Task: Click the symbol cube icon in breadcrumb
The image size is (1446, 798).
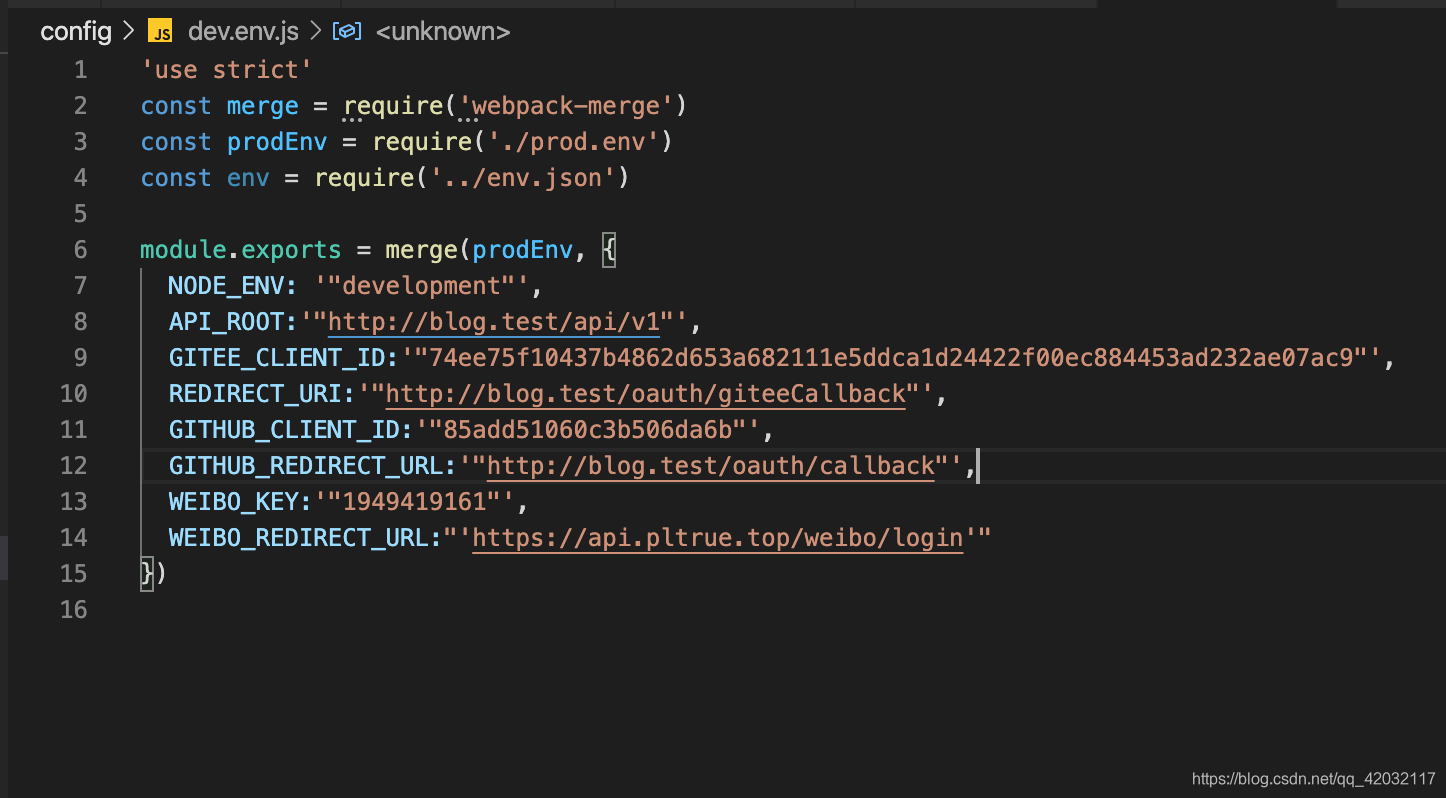Action: click(347, 32)
